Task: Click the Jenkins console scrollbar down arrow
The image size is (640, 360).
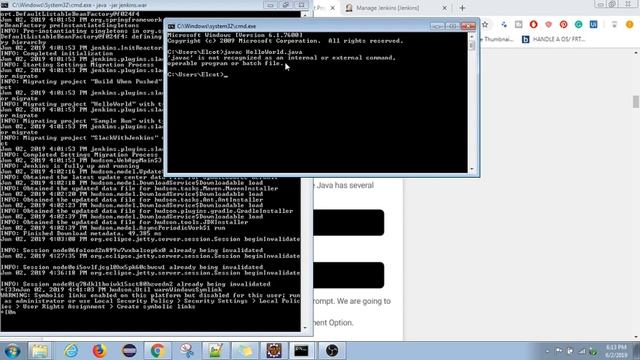Action: [305, 328]
